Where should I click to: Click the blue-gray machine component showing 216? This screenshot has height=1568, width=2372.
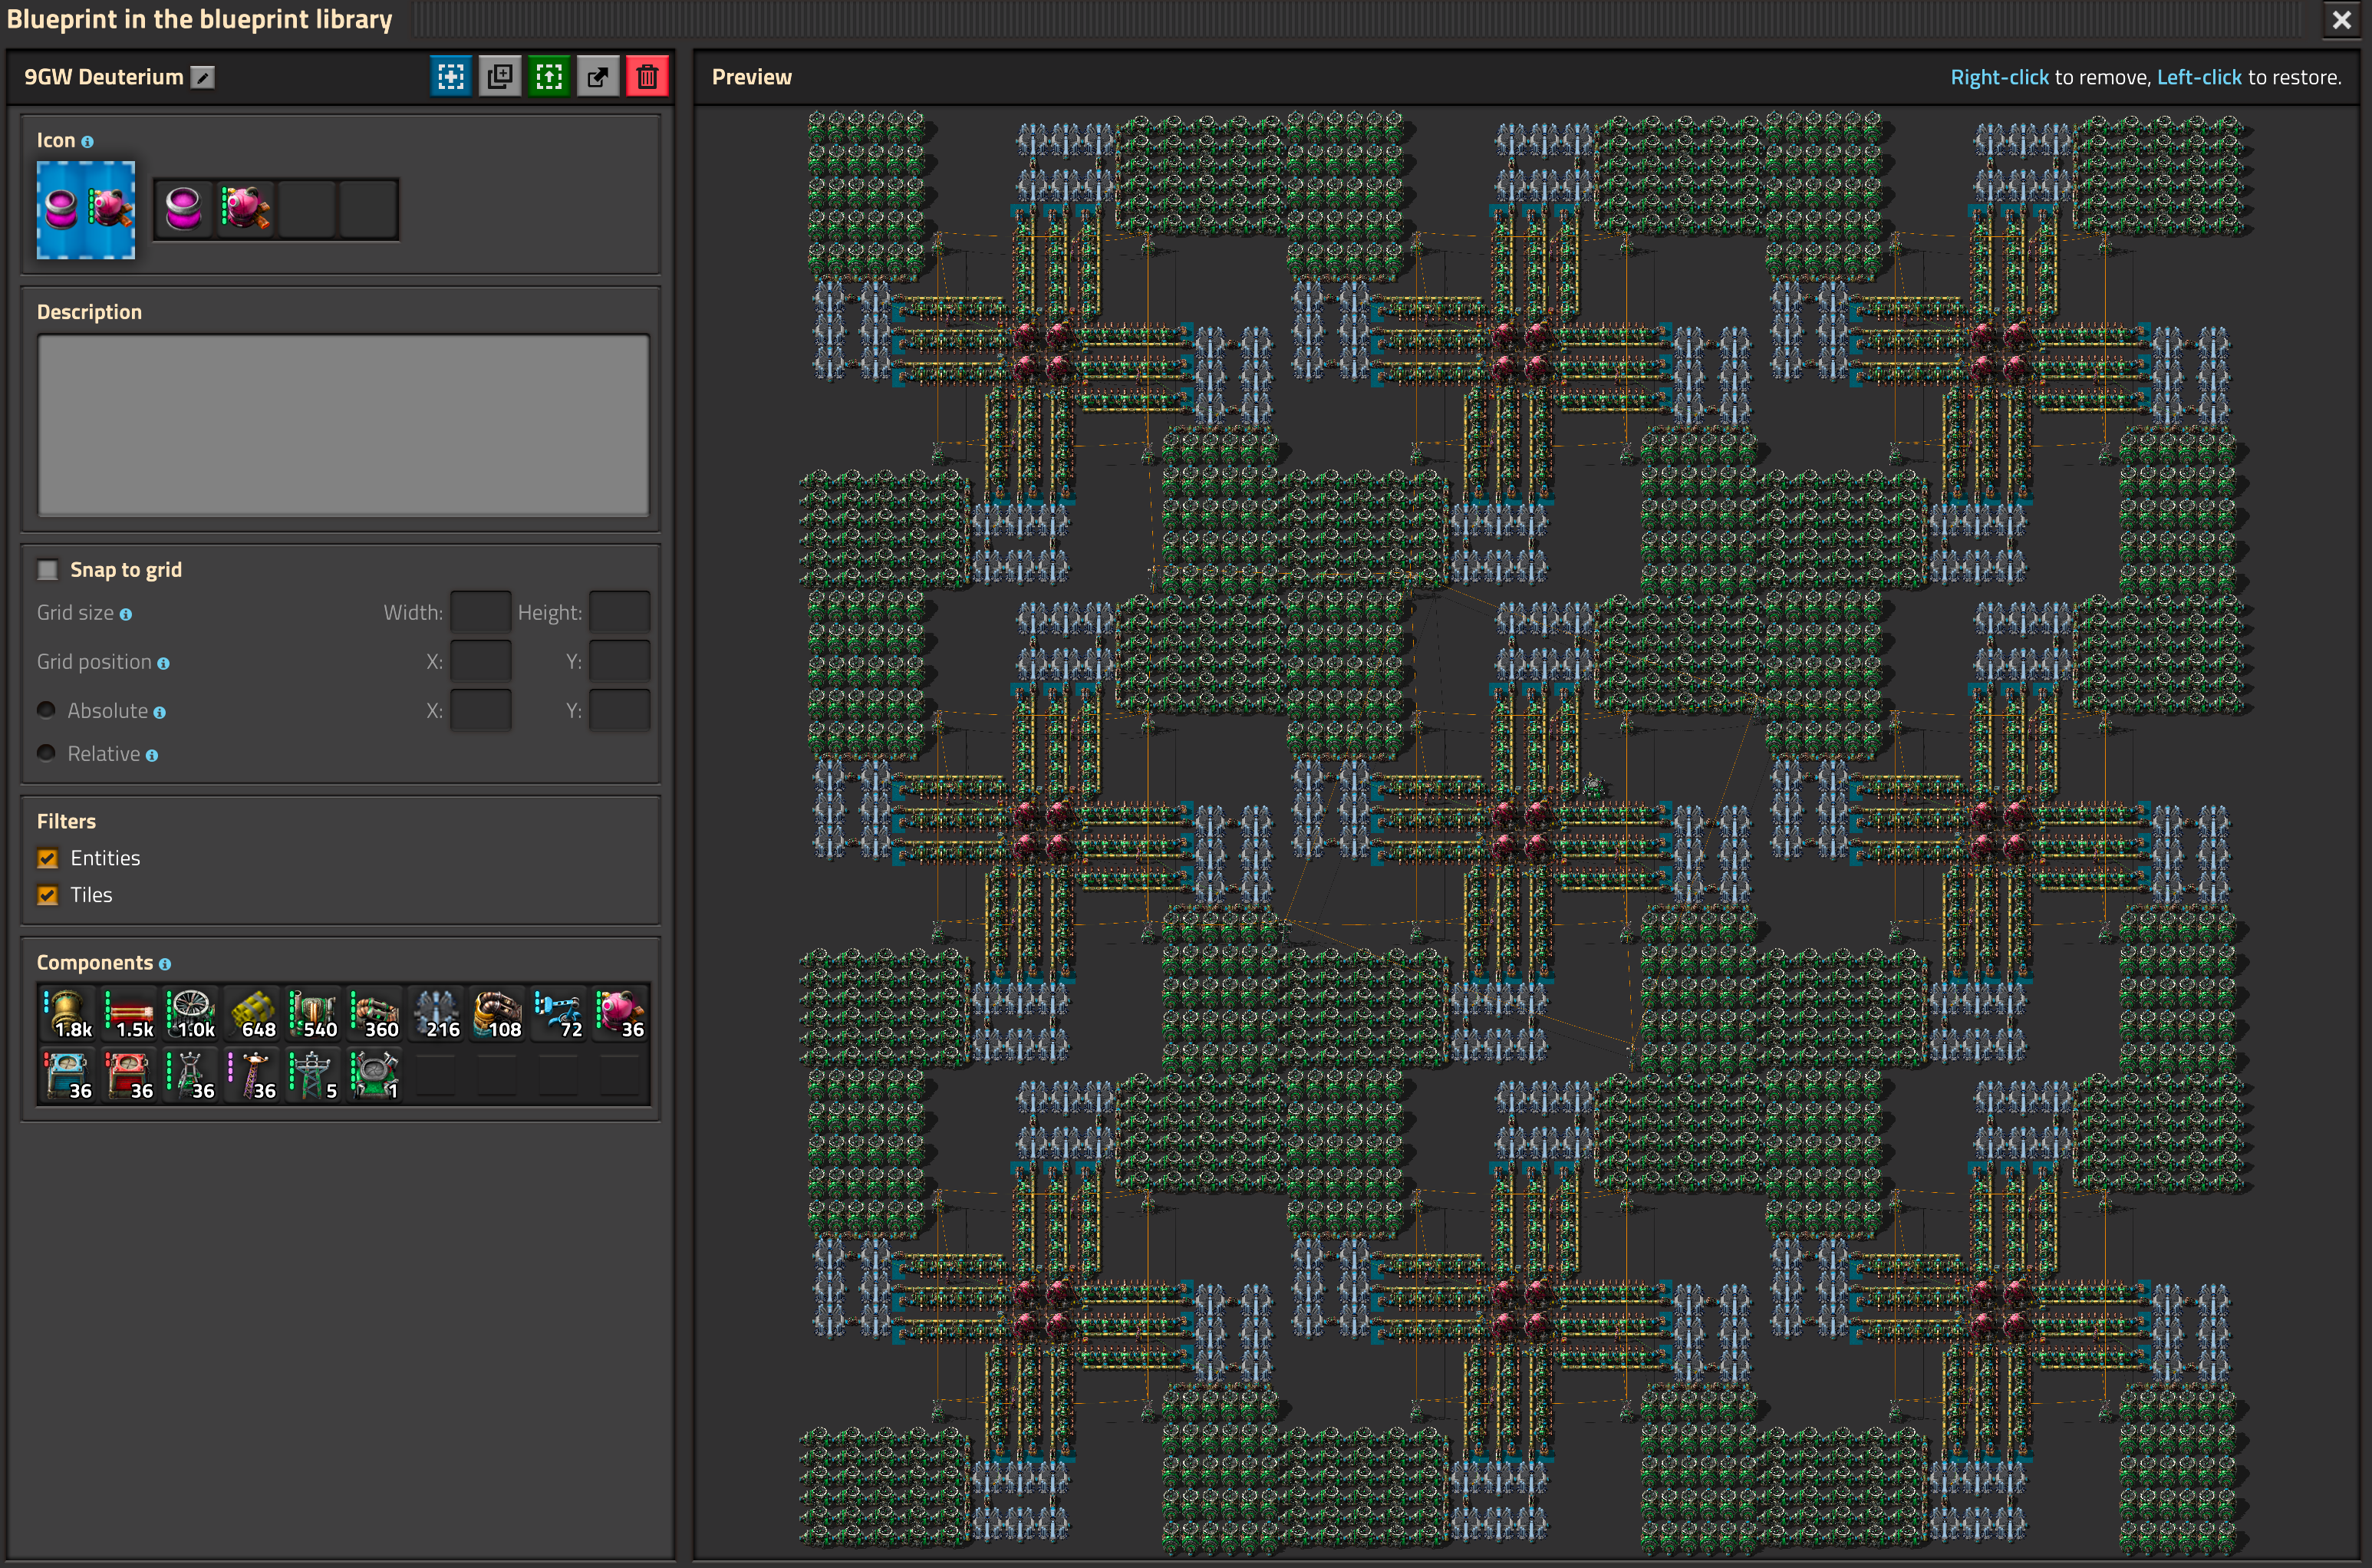pyautogui.click(x=437, y=1014)
